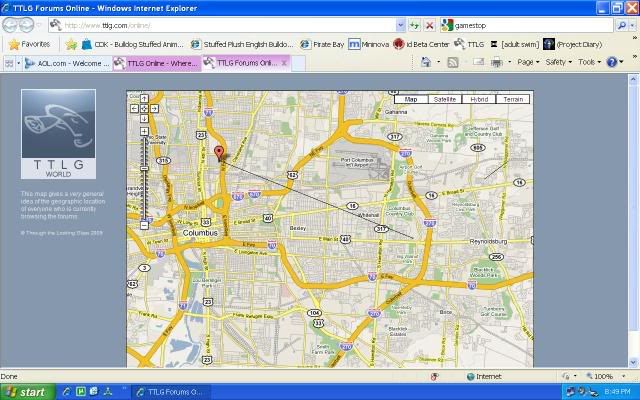The image size is (640, 400).
Task: Expand the Safety dropdown menu
Action: pos(558,62)
